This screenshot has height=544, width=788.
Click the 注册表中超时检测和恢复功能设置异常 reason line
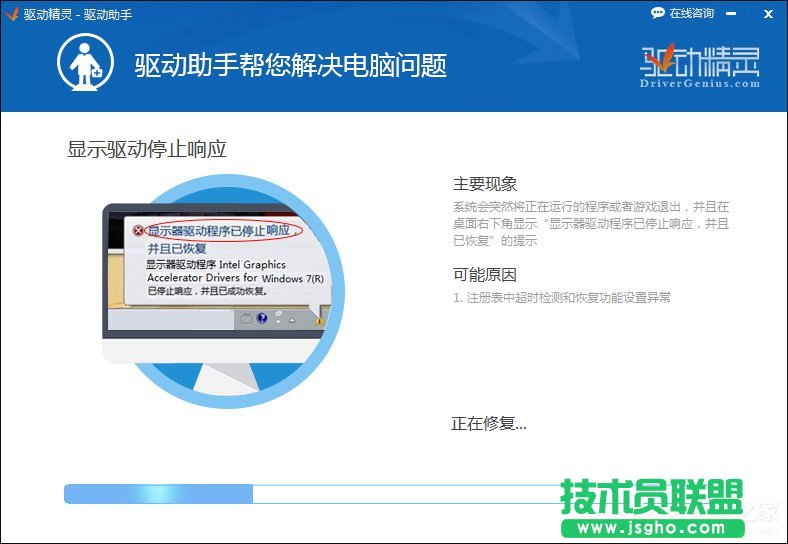tap(562, 298)
